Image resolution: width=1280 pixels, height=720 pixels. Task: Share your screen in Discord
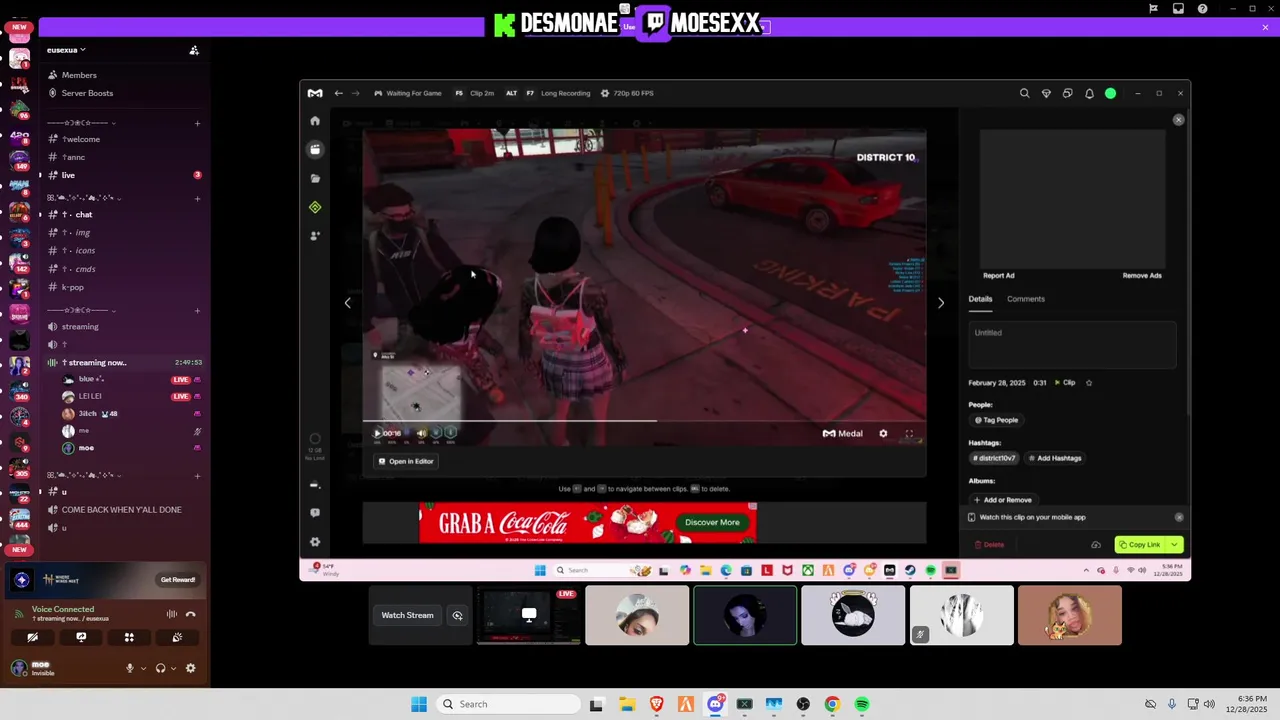81,637
